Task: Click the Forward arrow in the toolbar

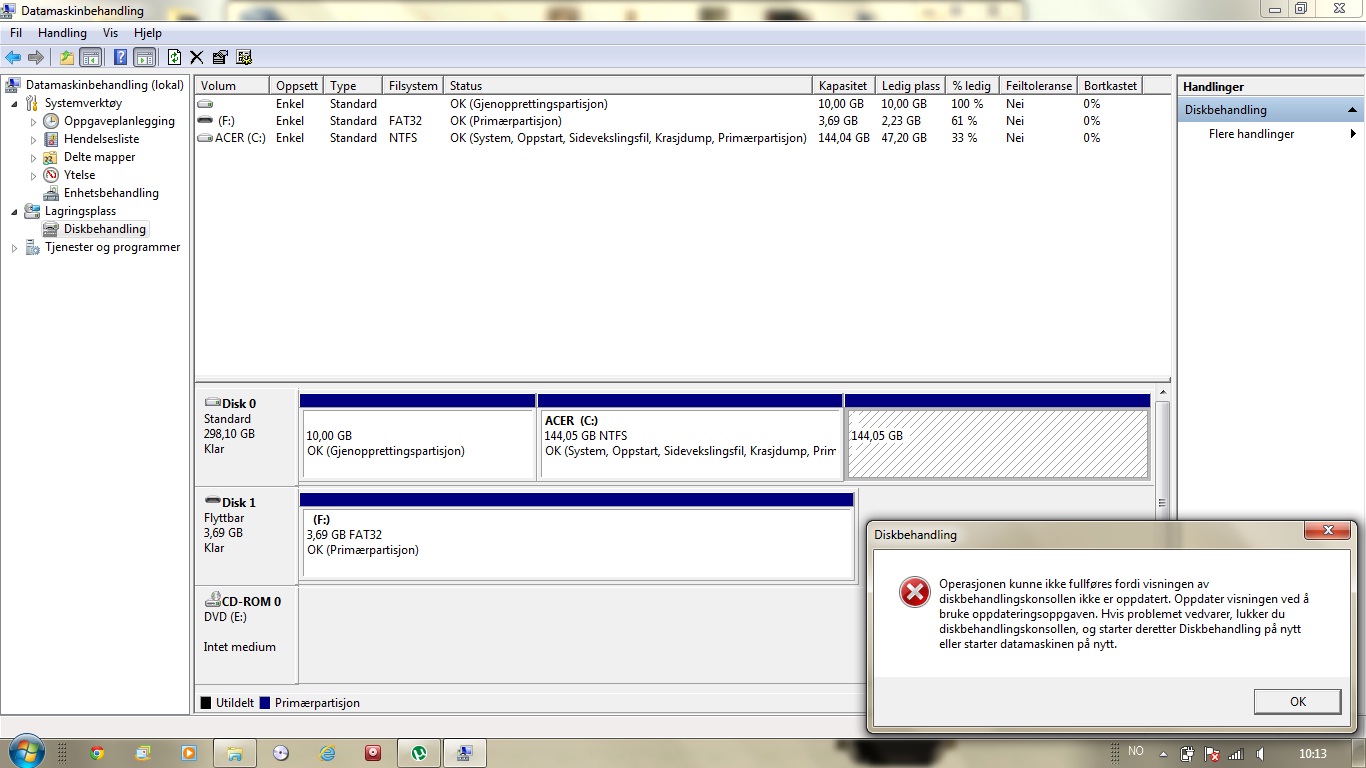Action: [36, 57]
